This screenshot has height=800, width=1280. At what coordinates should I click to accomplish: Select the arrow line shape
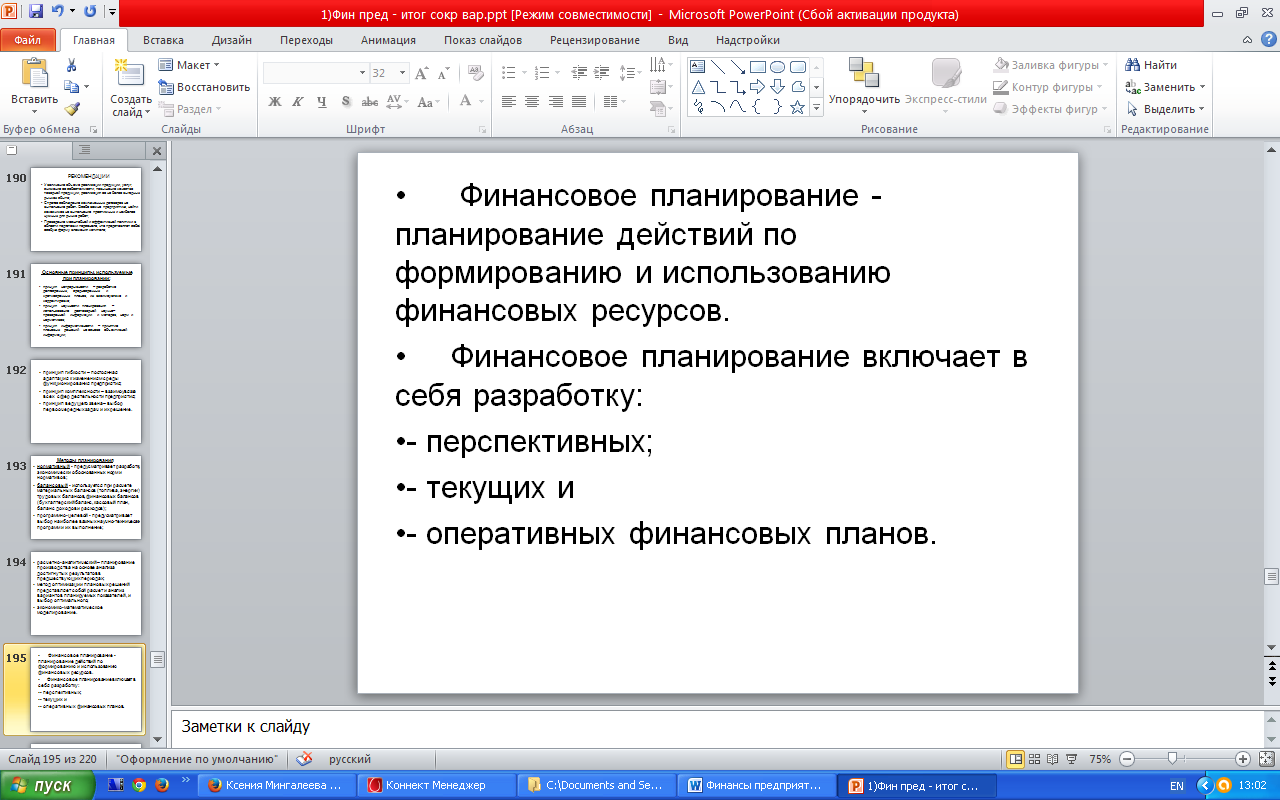(x=738, y=67)
